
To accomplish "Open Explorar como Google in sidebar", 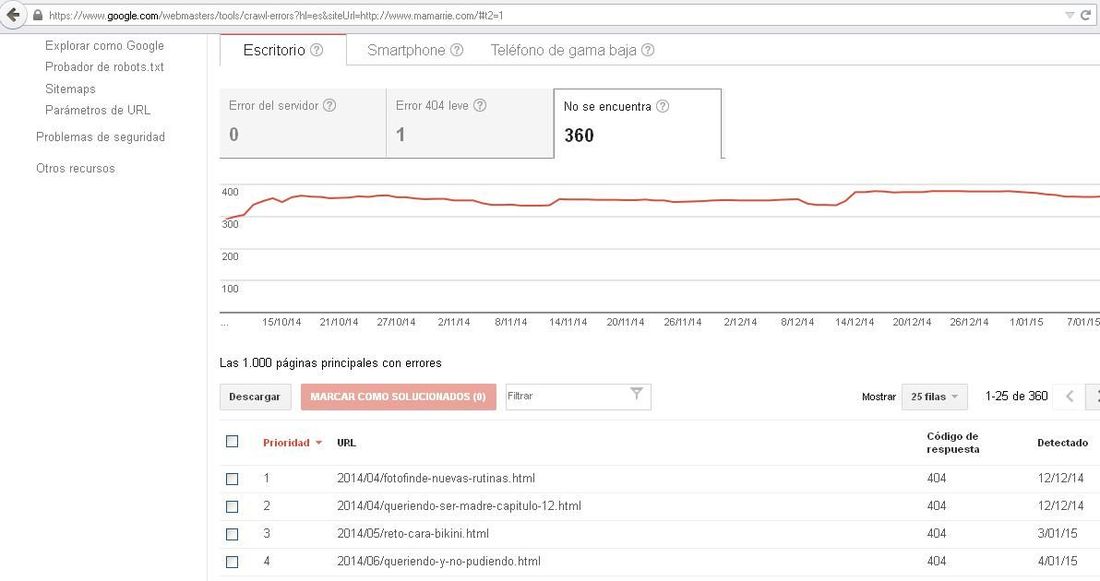I will 105,46.
